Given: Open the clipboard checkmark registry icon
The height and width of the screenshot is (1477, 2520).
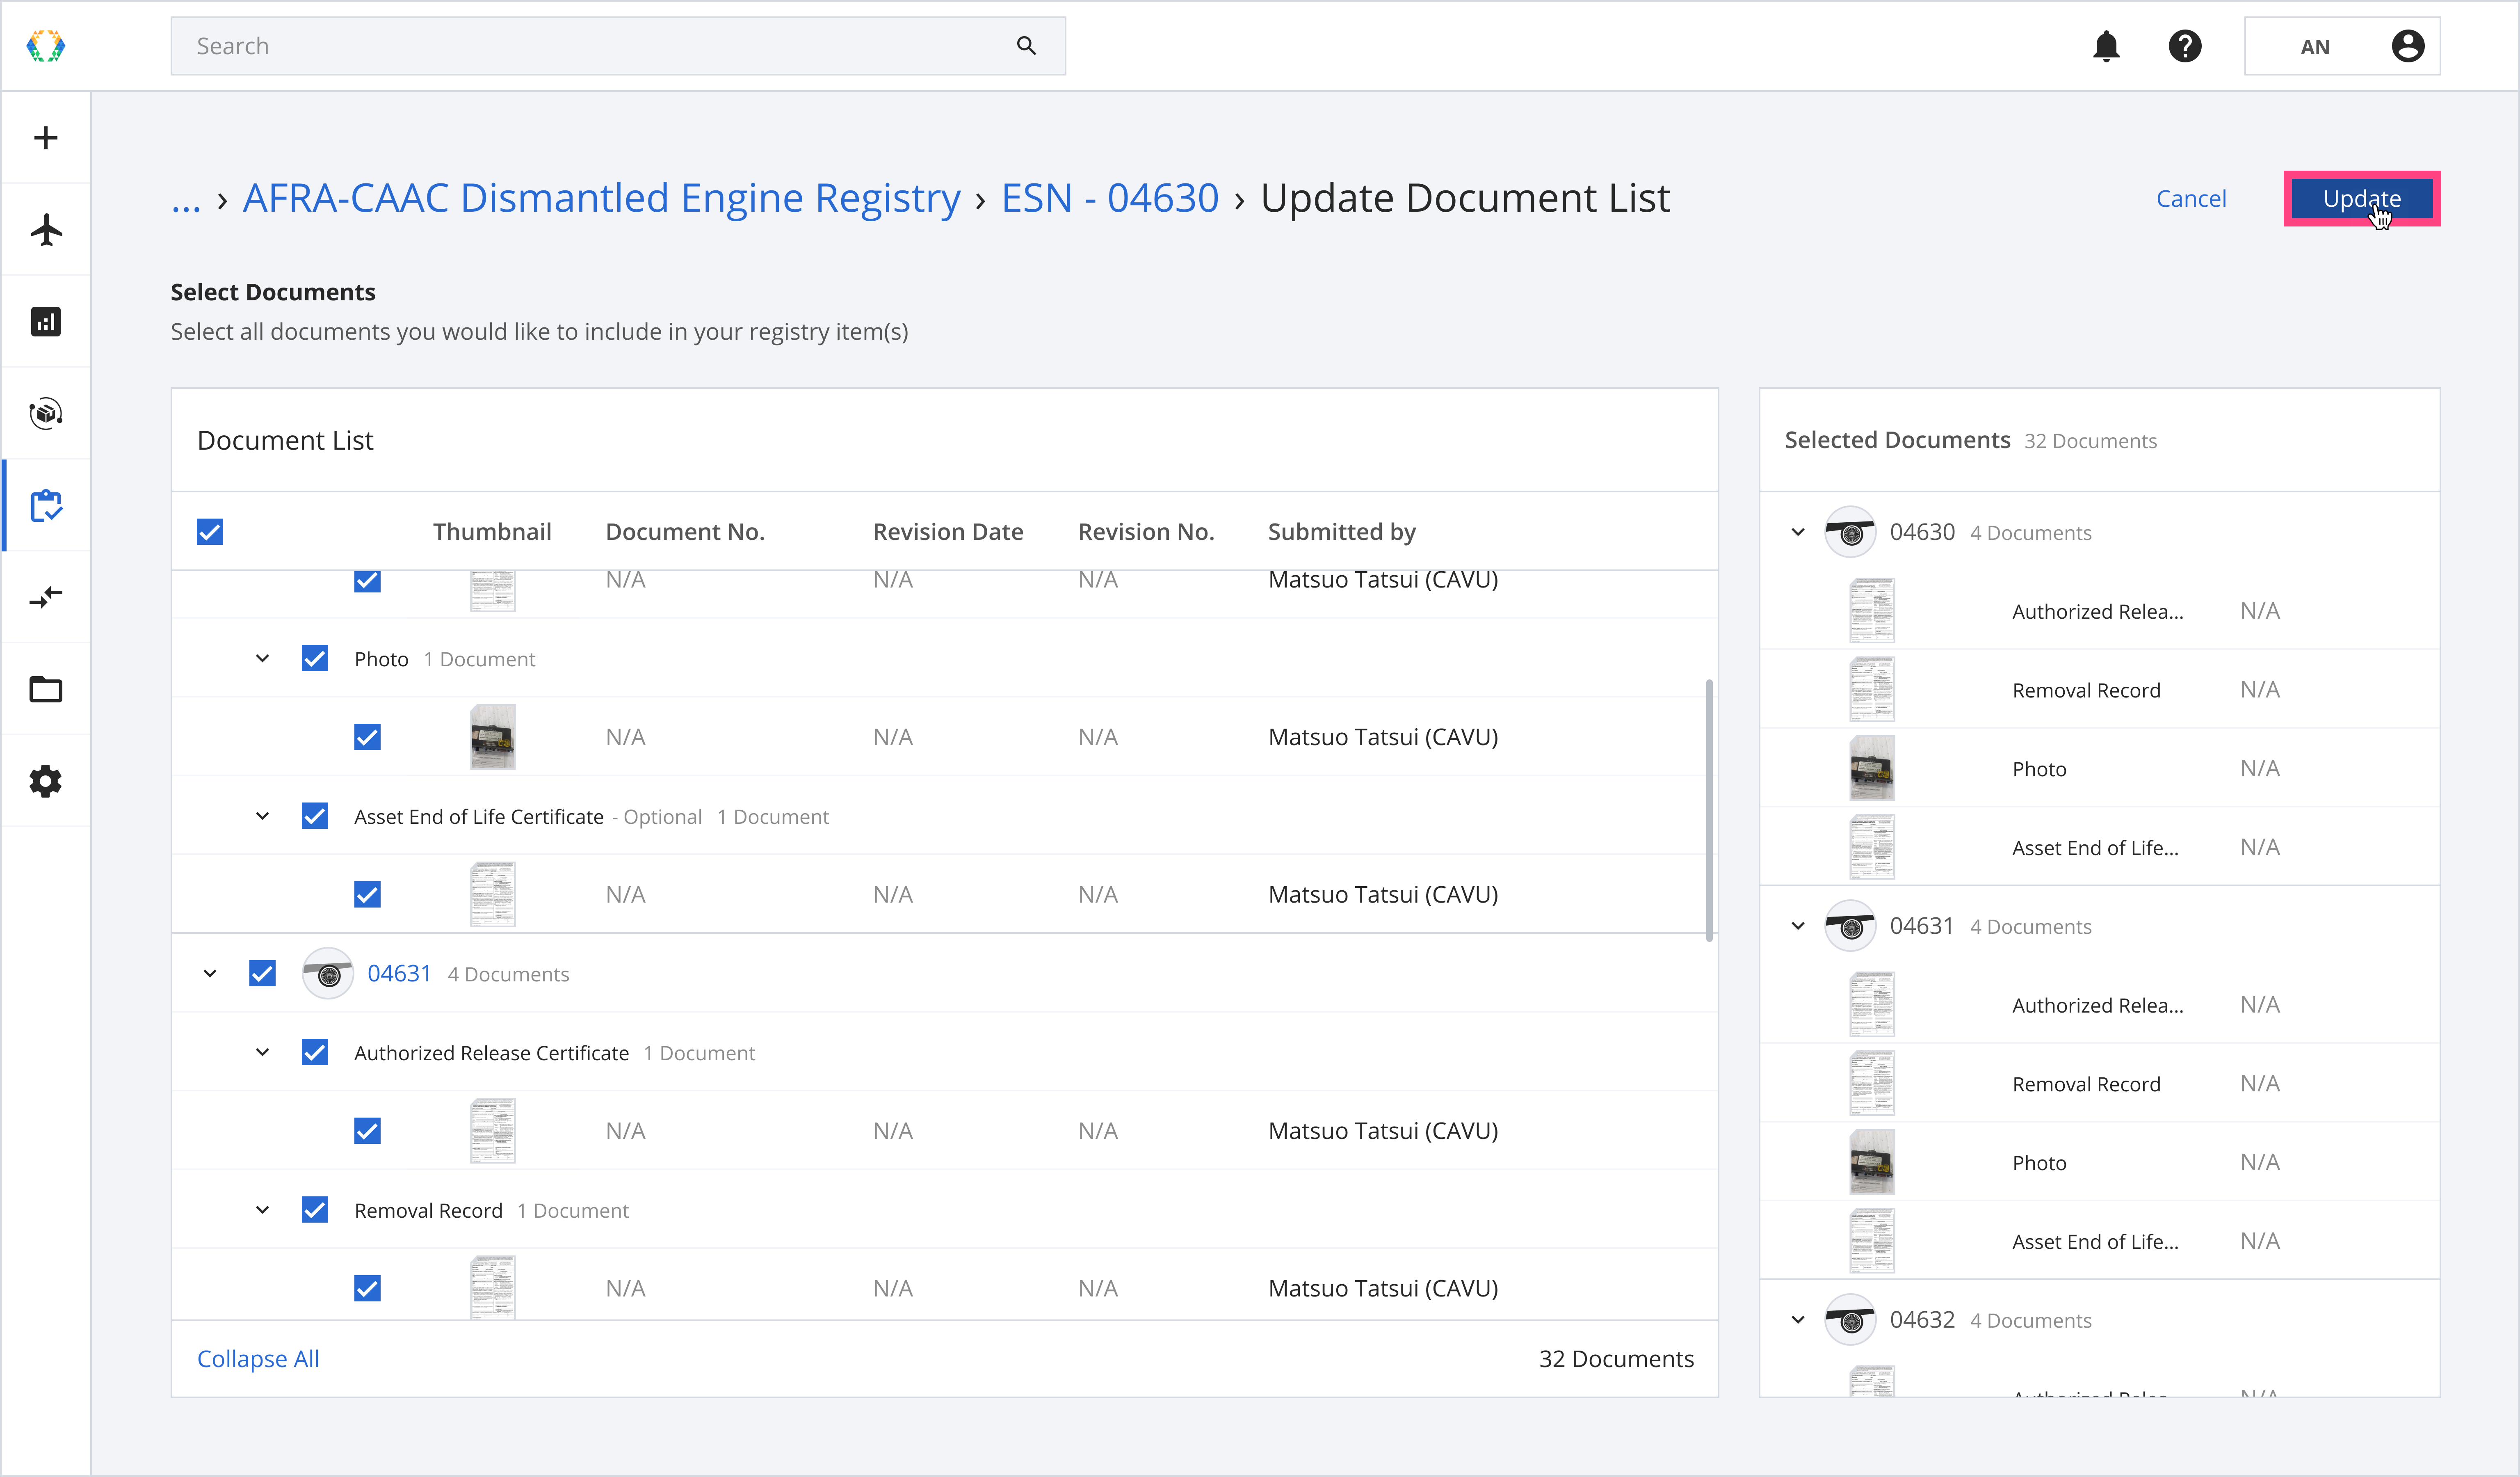Looking at the screenshot, I should 46,506.
